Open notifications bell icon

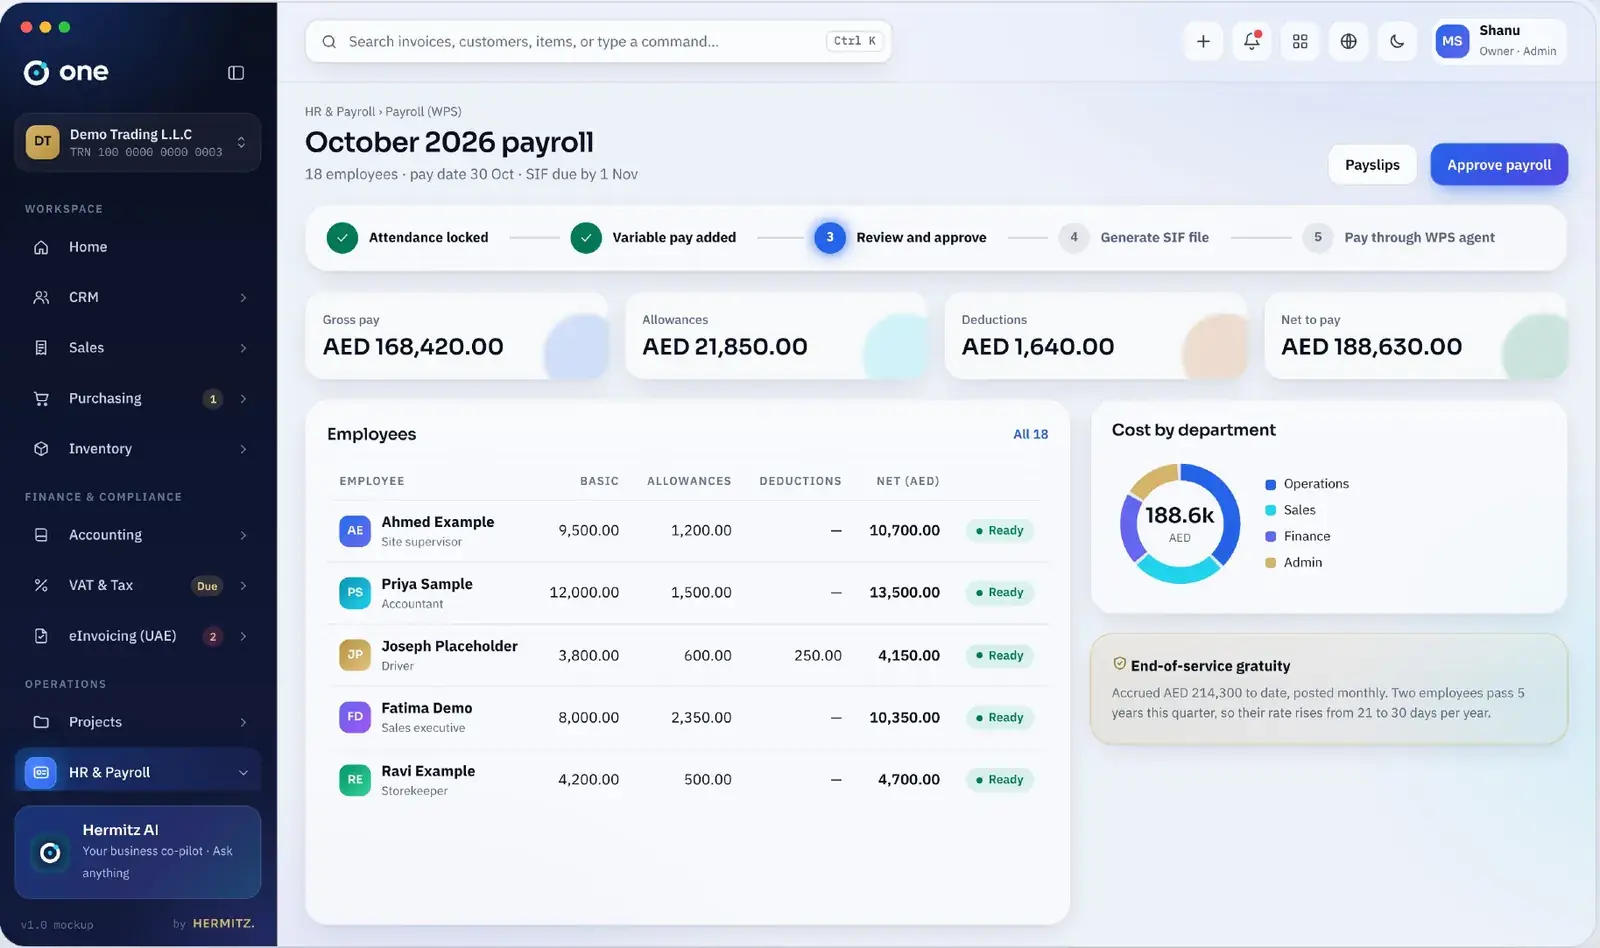pos(1251,41)
